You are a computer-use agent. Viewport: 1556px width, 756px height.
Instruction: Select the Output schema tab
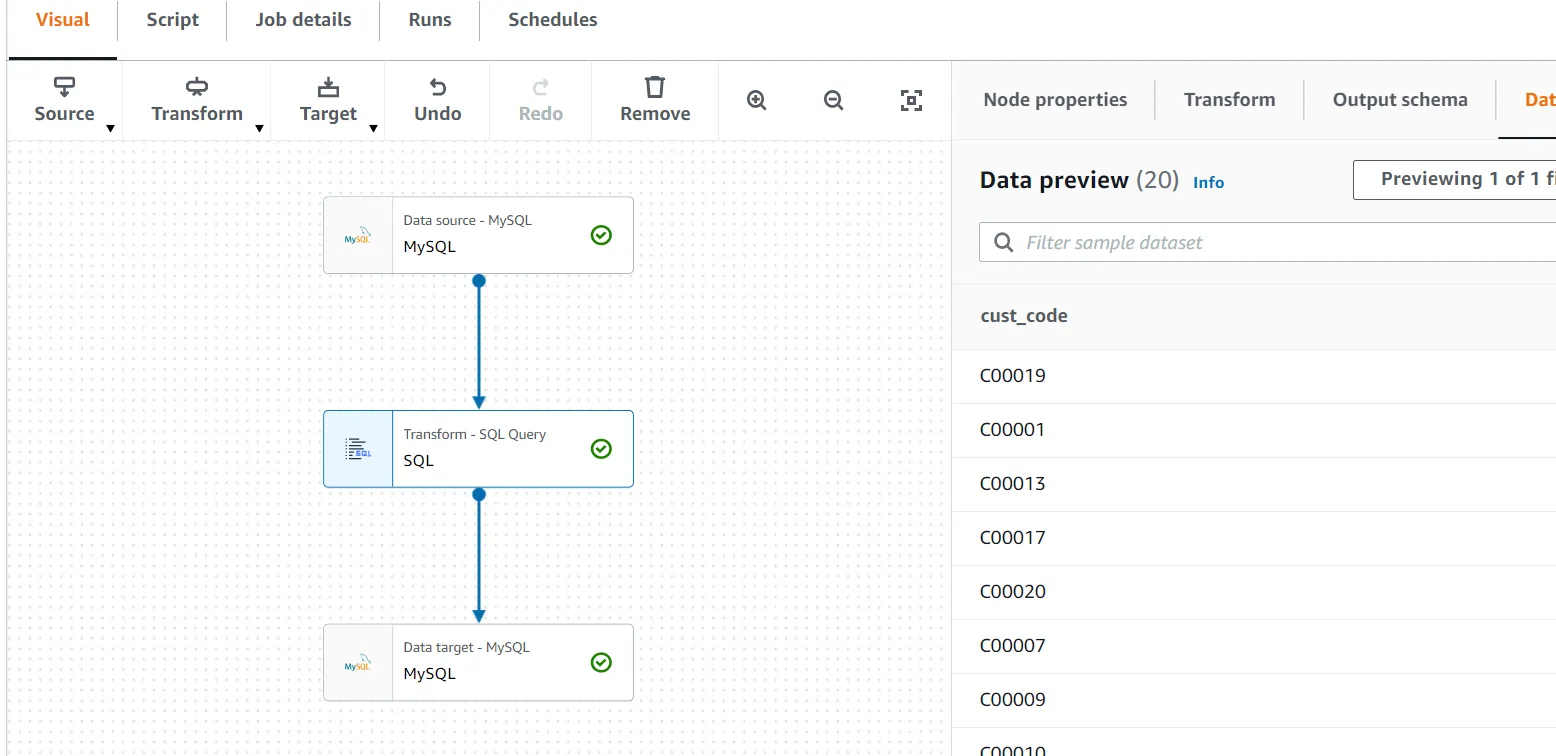click(x=1399, y=100)
